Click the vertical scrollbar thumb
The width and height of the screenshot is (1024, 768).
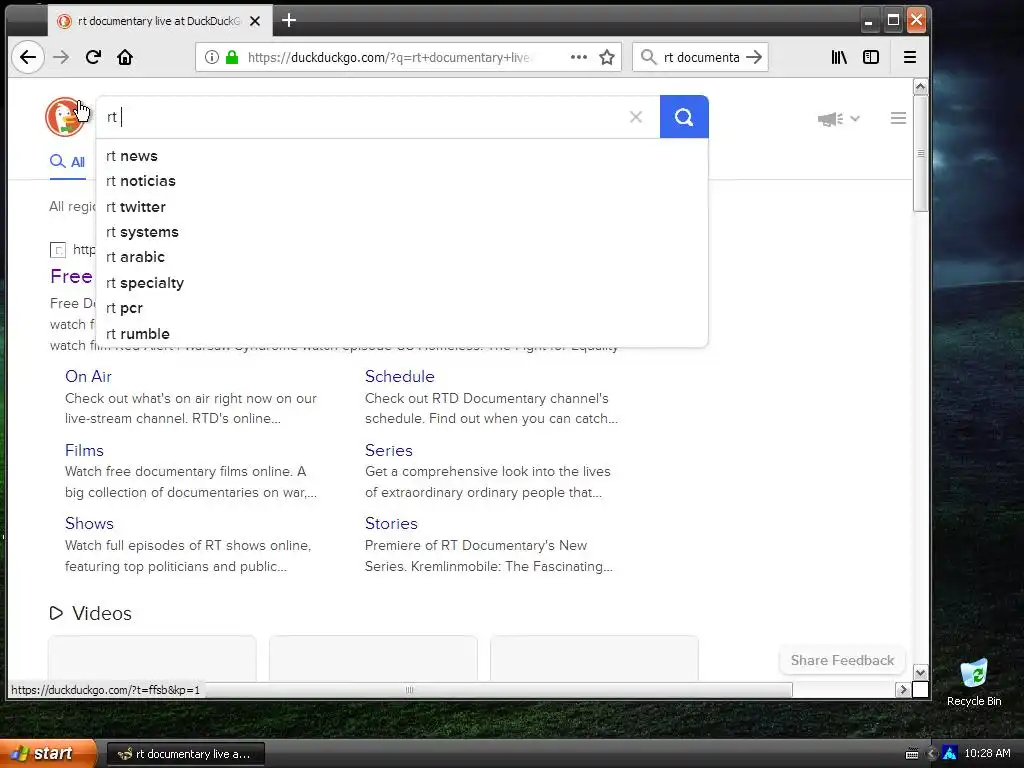[x=920, y=153]
